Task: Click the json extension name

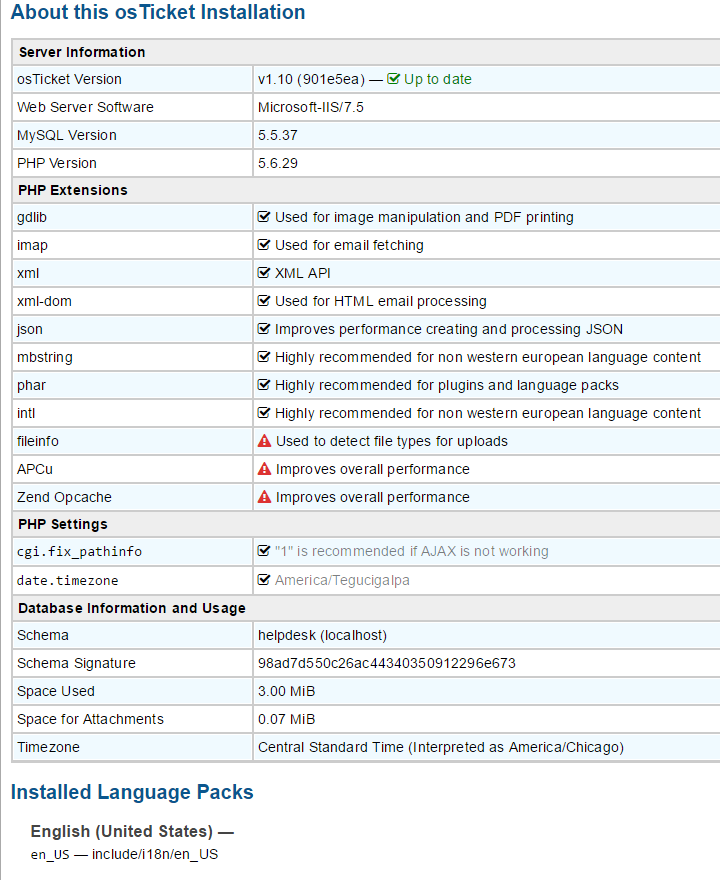Action: pos(30,329)
